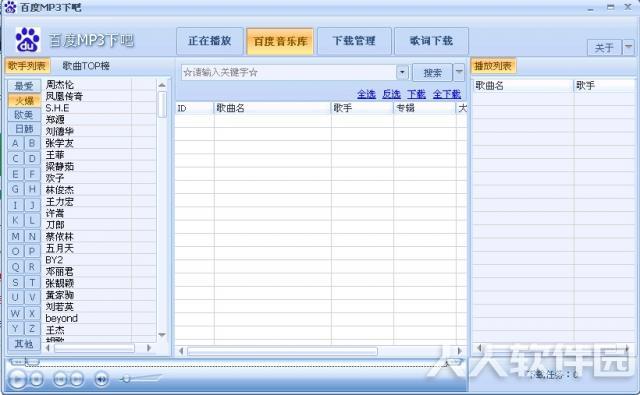
Task: Filter artists by letter A
Action: (15, 143)
